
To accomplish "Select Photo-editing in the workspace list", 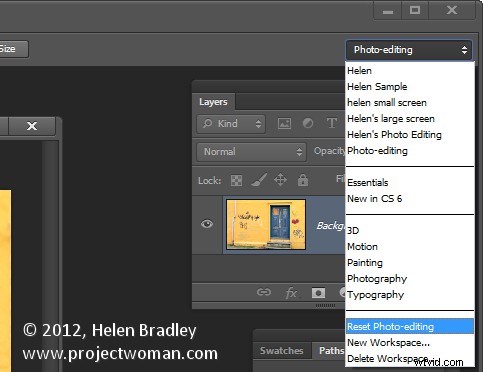I will tap(410, 151).
